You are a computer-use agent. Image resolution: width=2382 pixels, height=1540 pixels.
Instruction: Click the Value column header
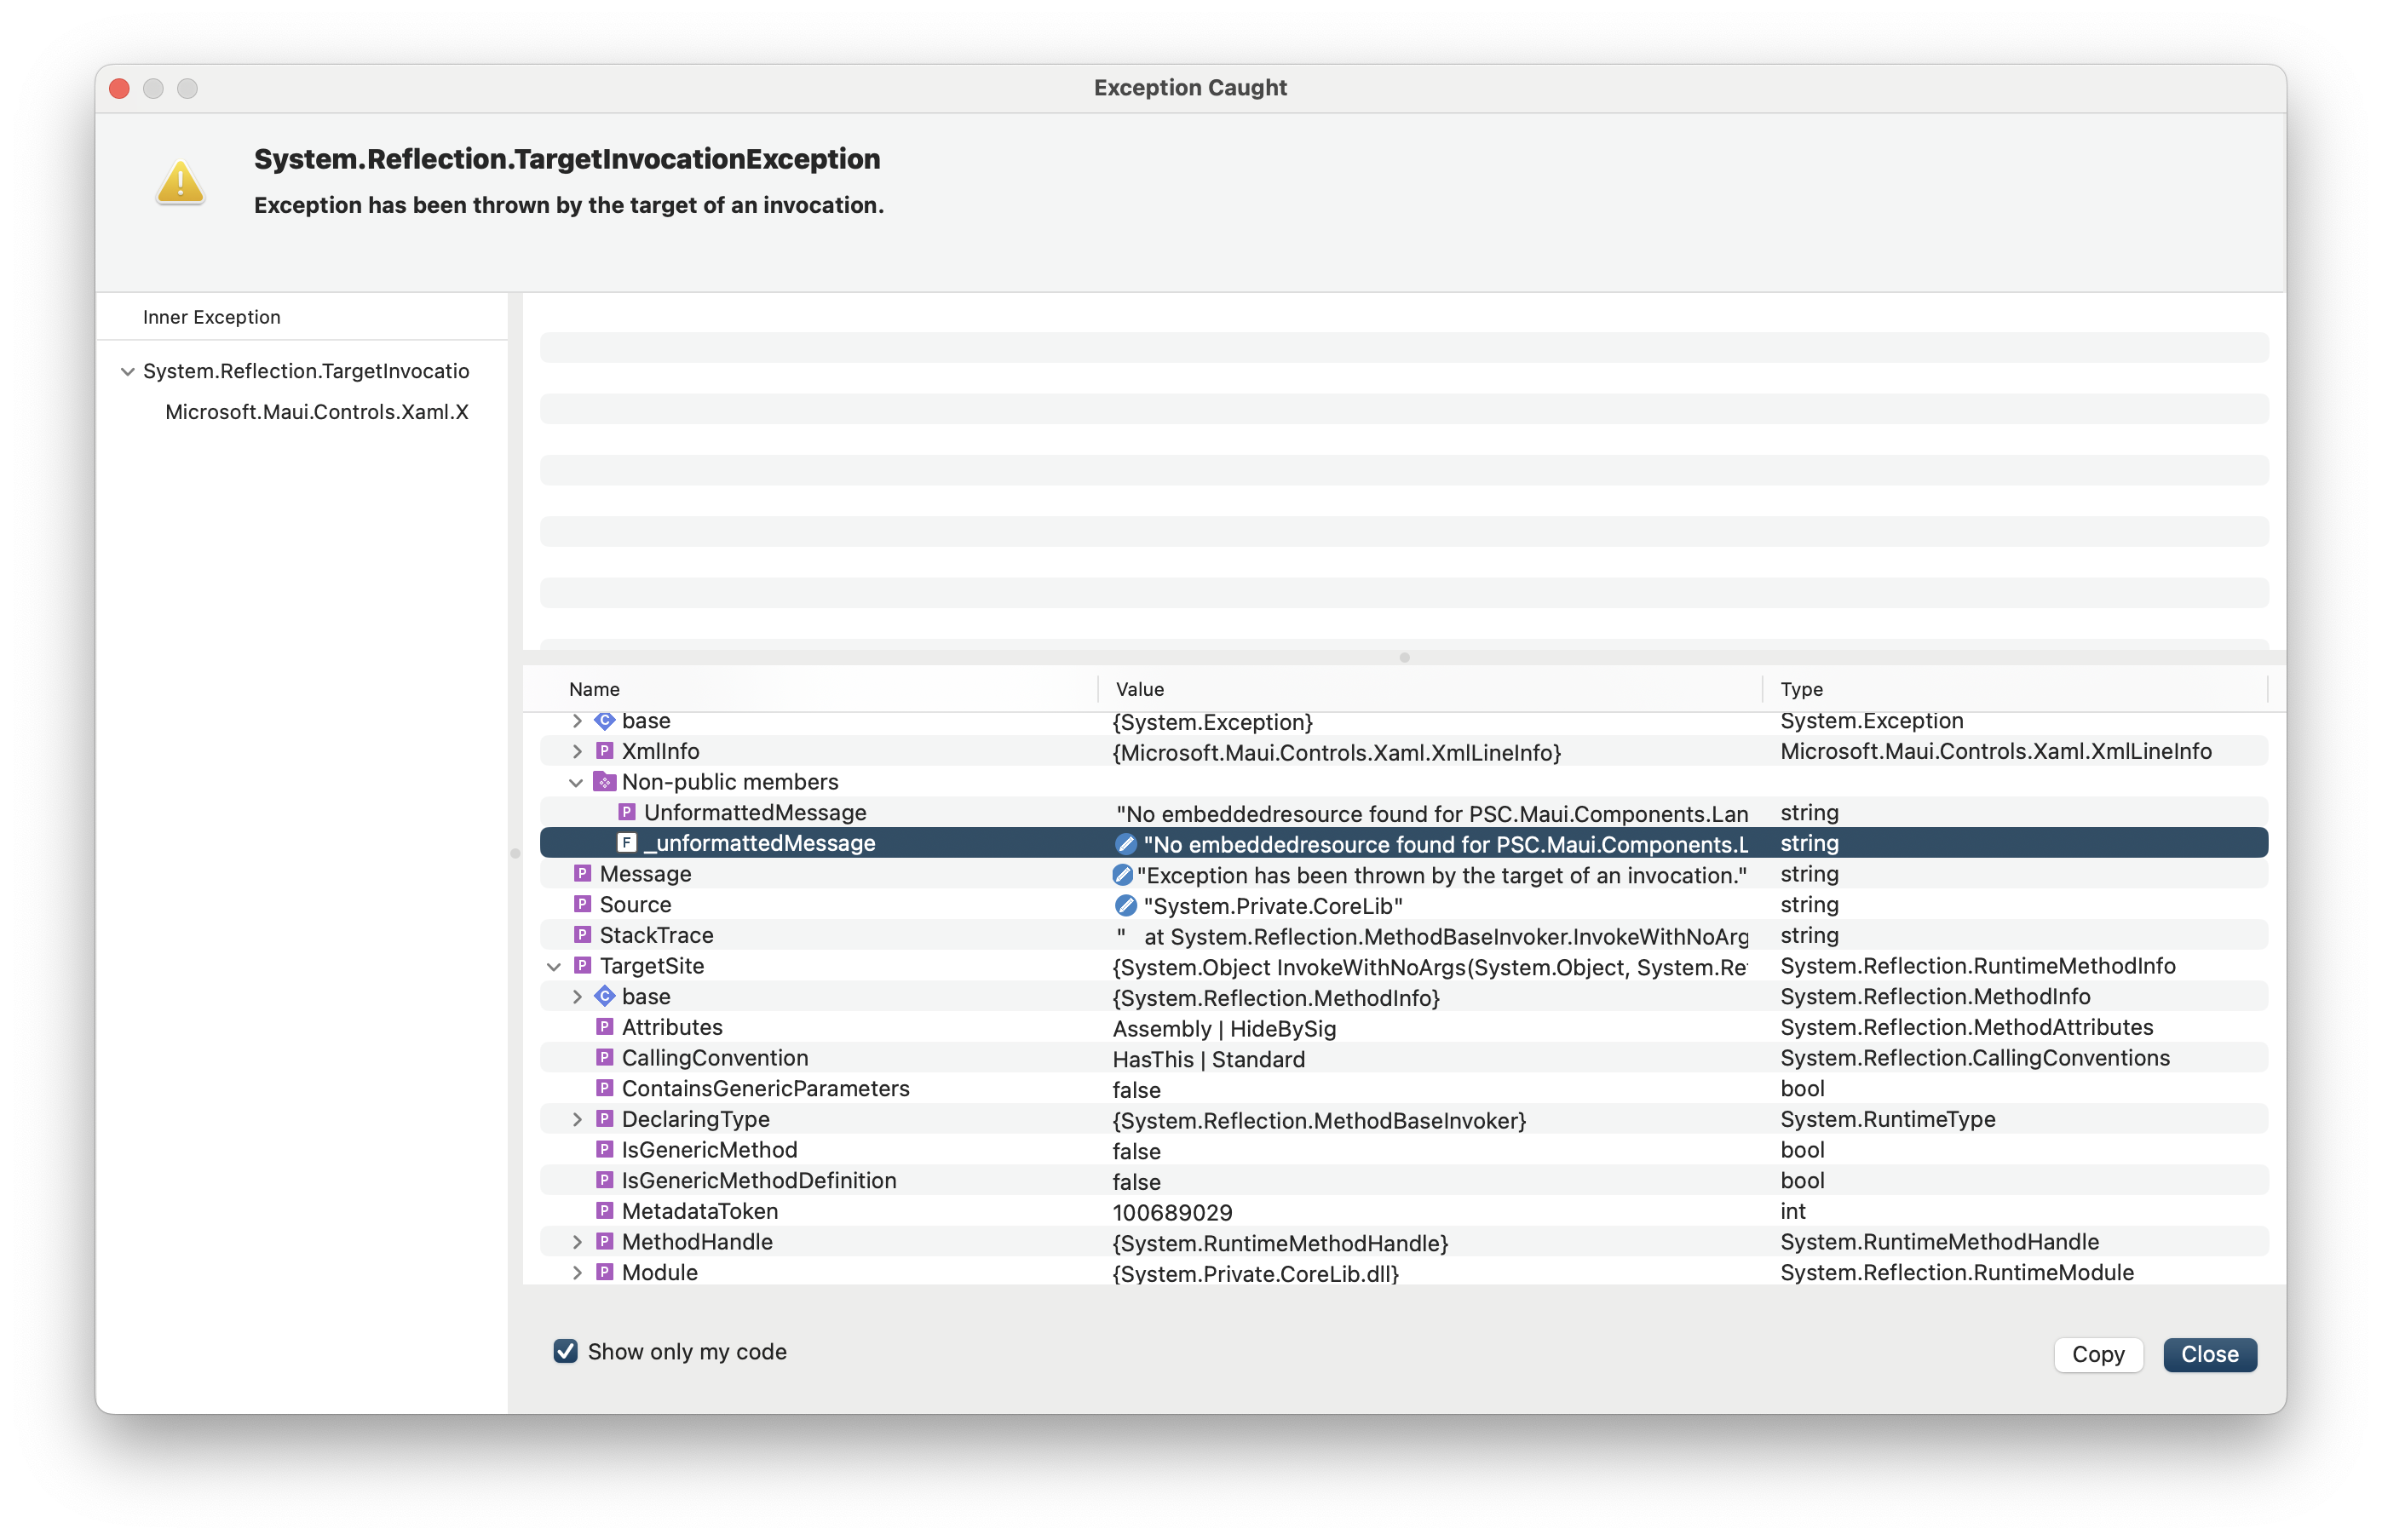pos(1139,689)
